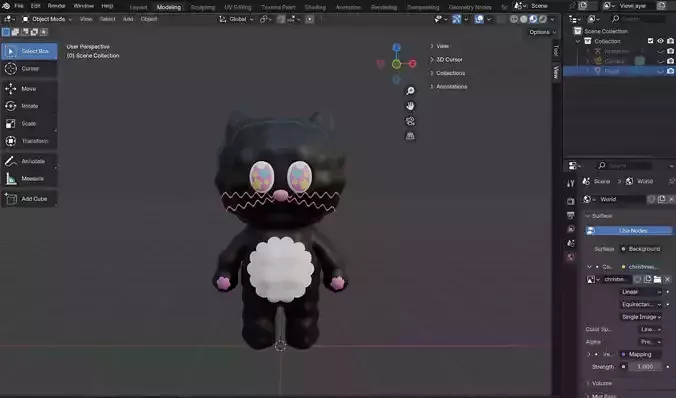
Task: Toggle camera view icon in viewport
Action: pyautogui.click(x=410, y=121)
